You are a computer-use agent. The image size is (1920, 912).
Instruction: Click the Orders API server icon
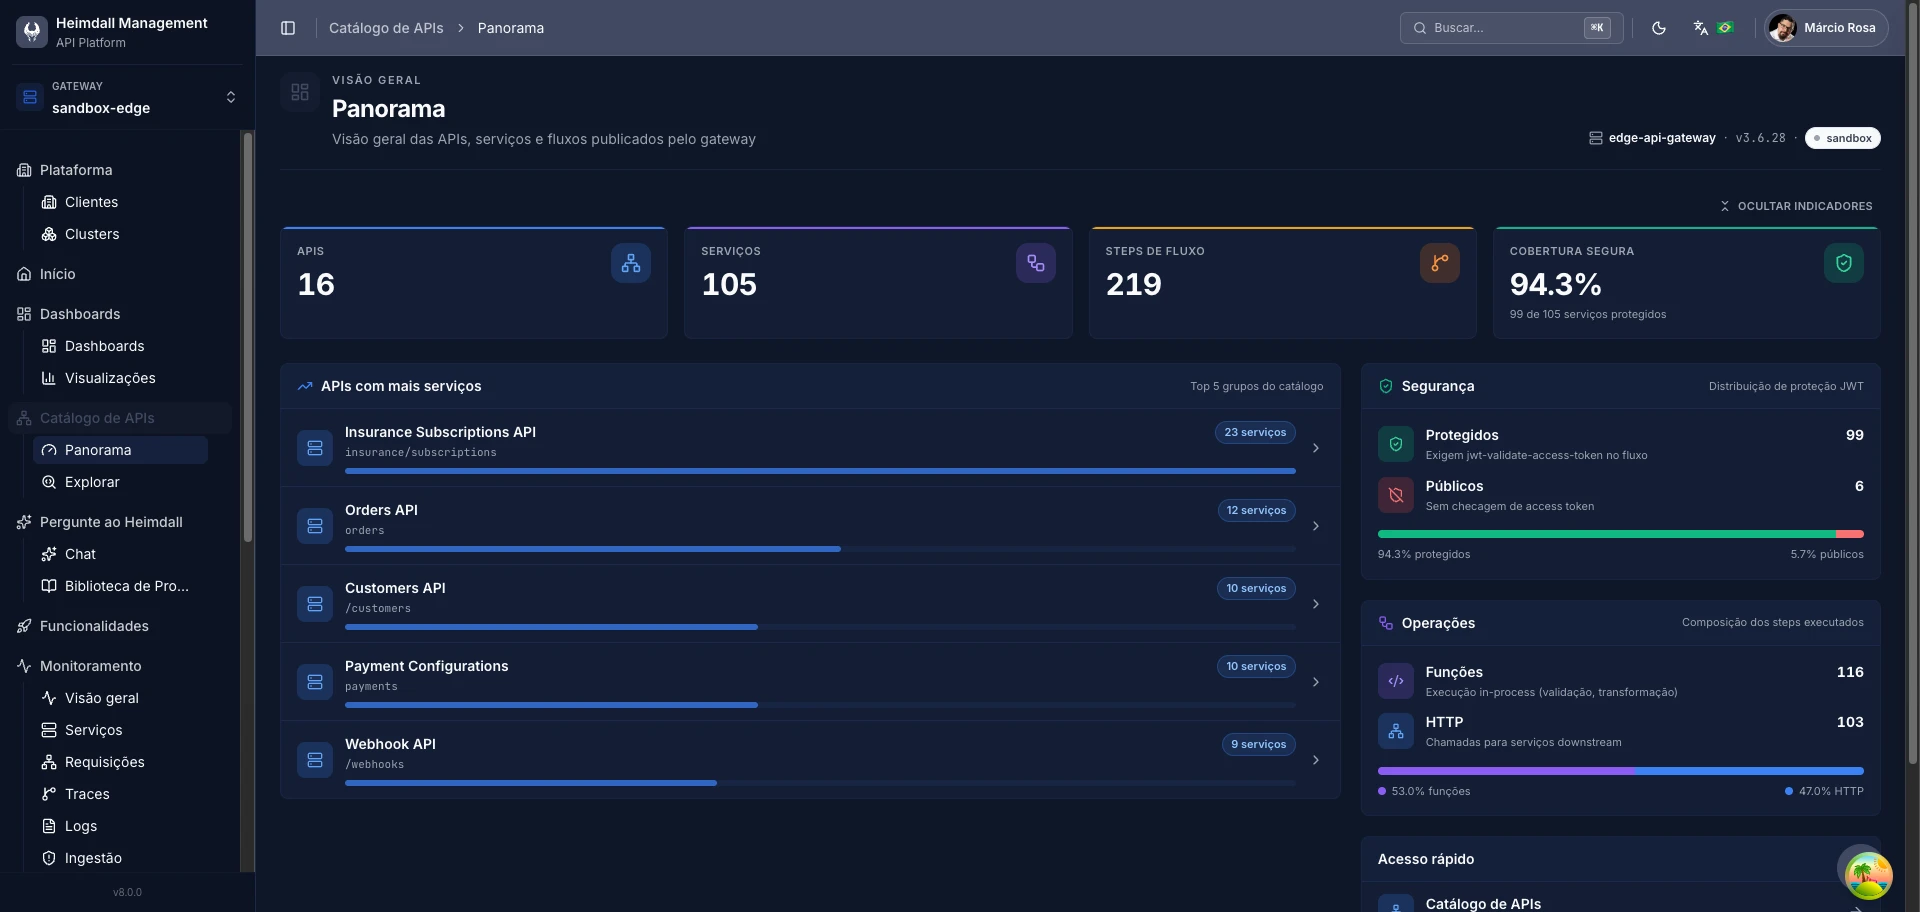[x=315, y=526]
